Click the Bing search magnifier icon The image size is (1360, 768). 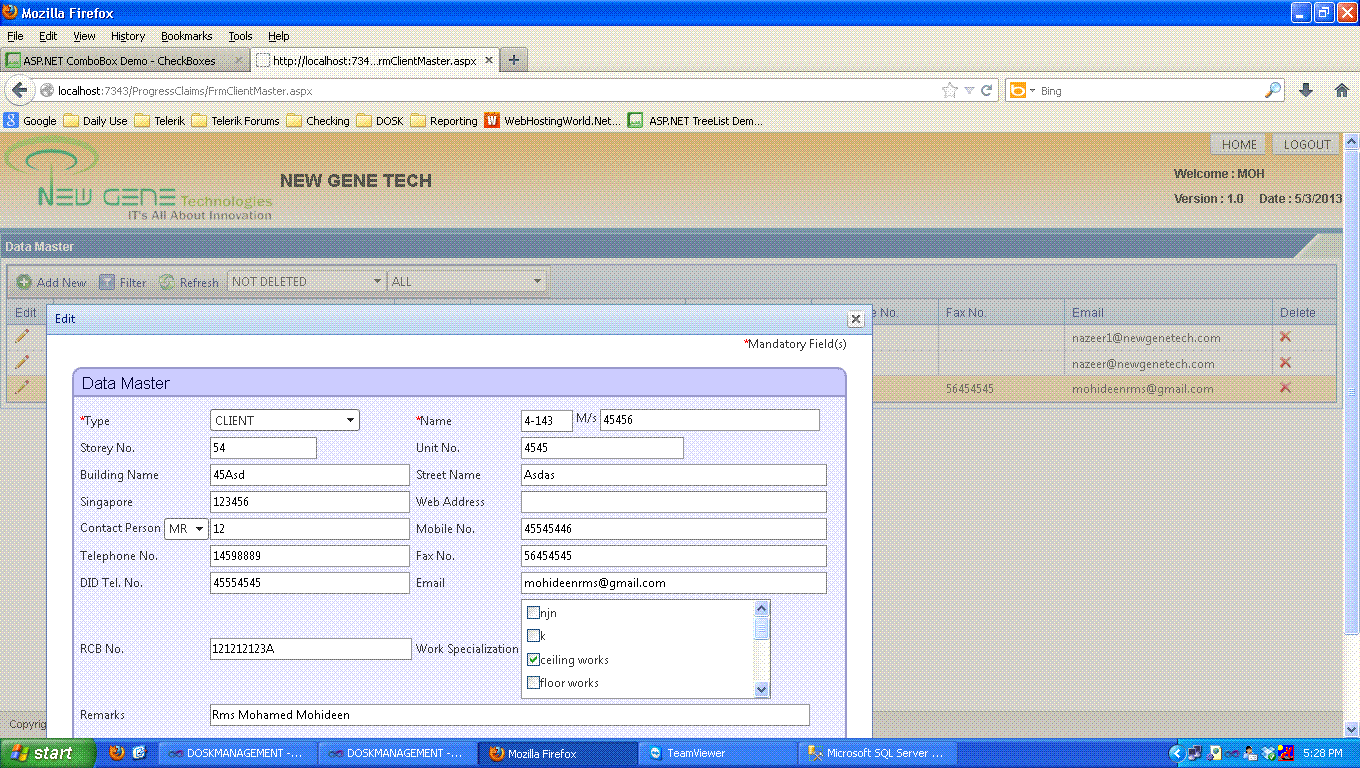pos(1273,90)
